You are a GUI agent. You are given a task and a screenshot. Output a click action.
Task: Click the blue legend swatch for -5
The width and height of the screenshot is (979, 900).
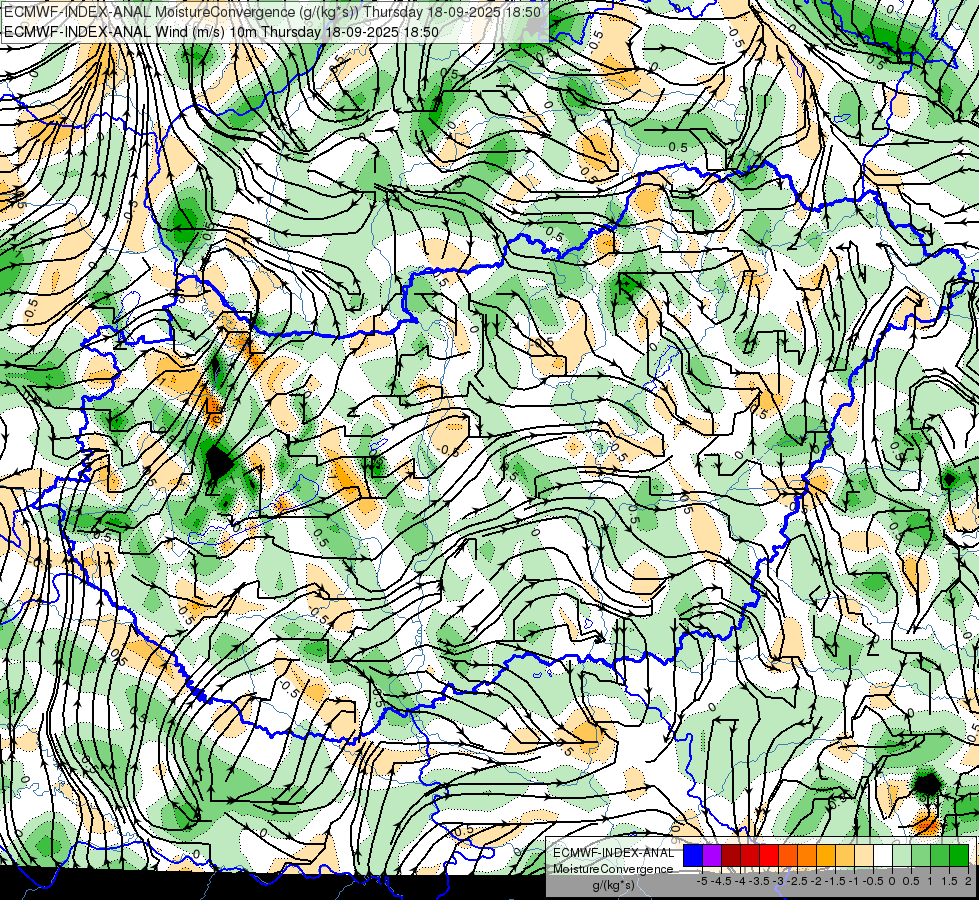click(x=693, y=855)
